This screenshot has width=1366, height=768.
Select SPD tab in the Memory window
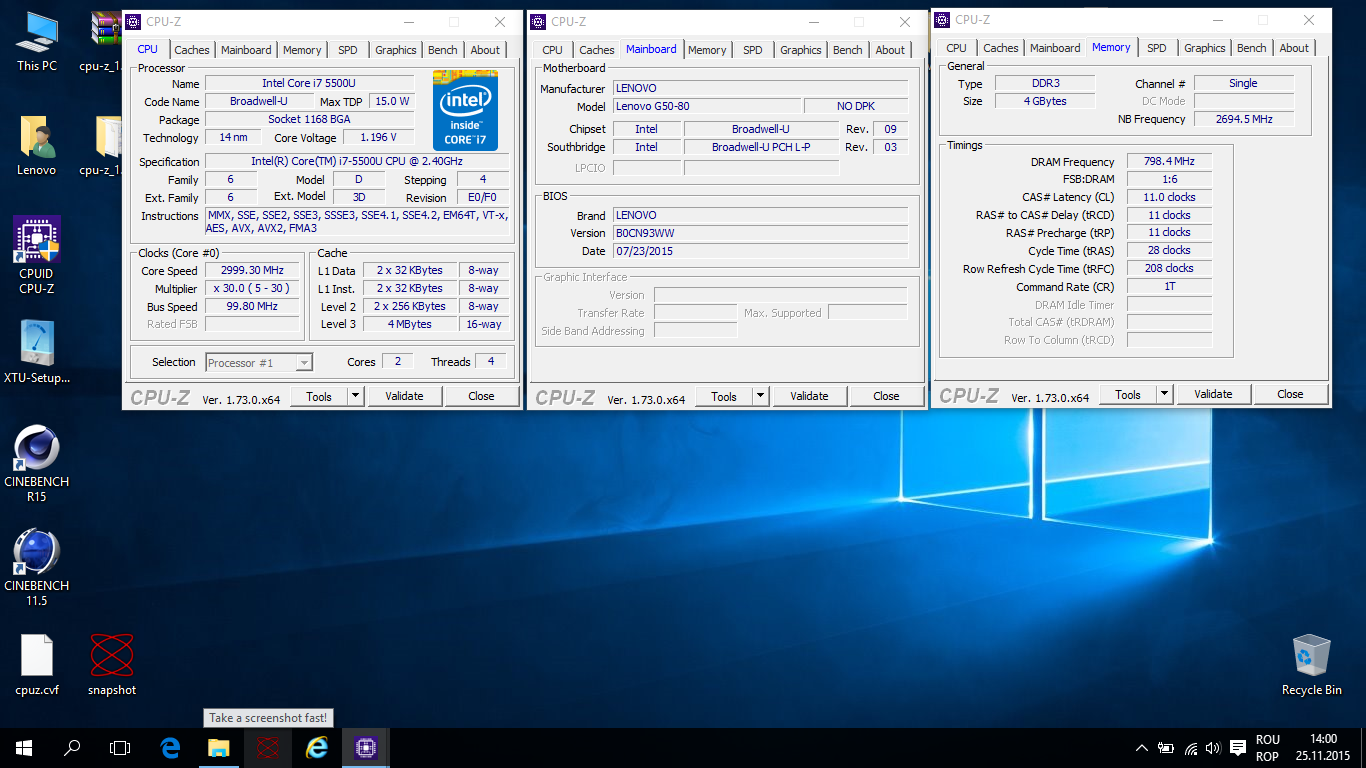(x=1156, y=48)
